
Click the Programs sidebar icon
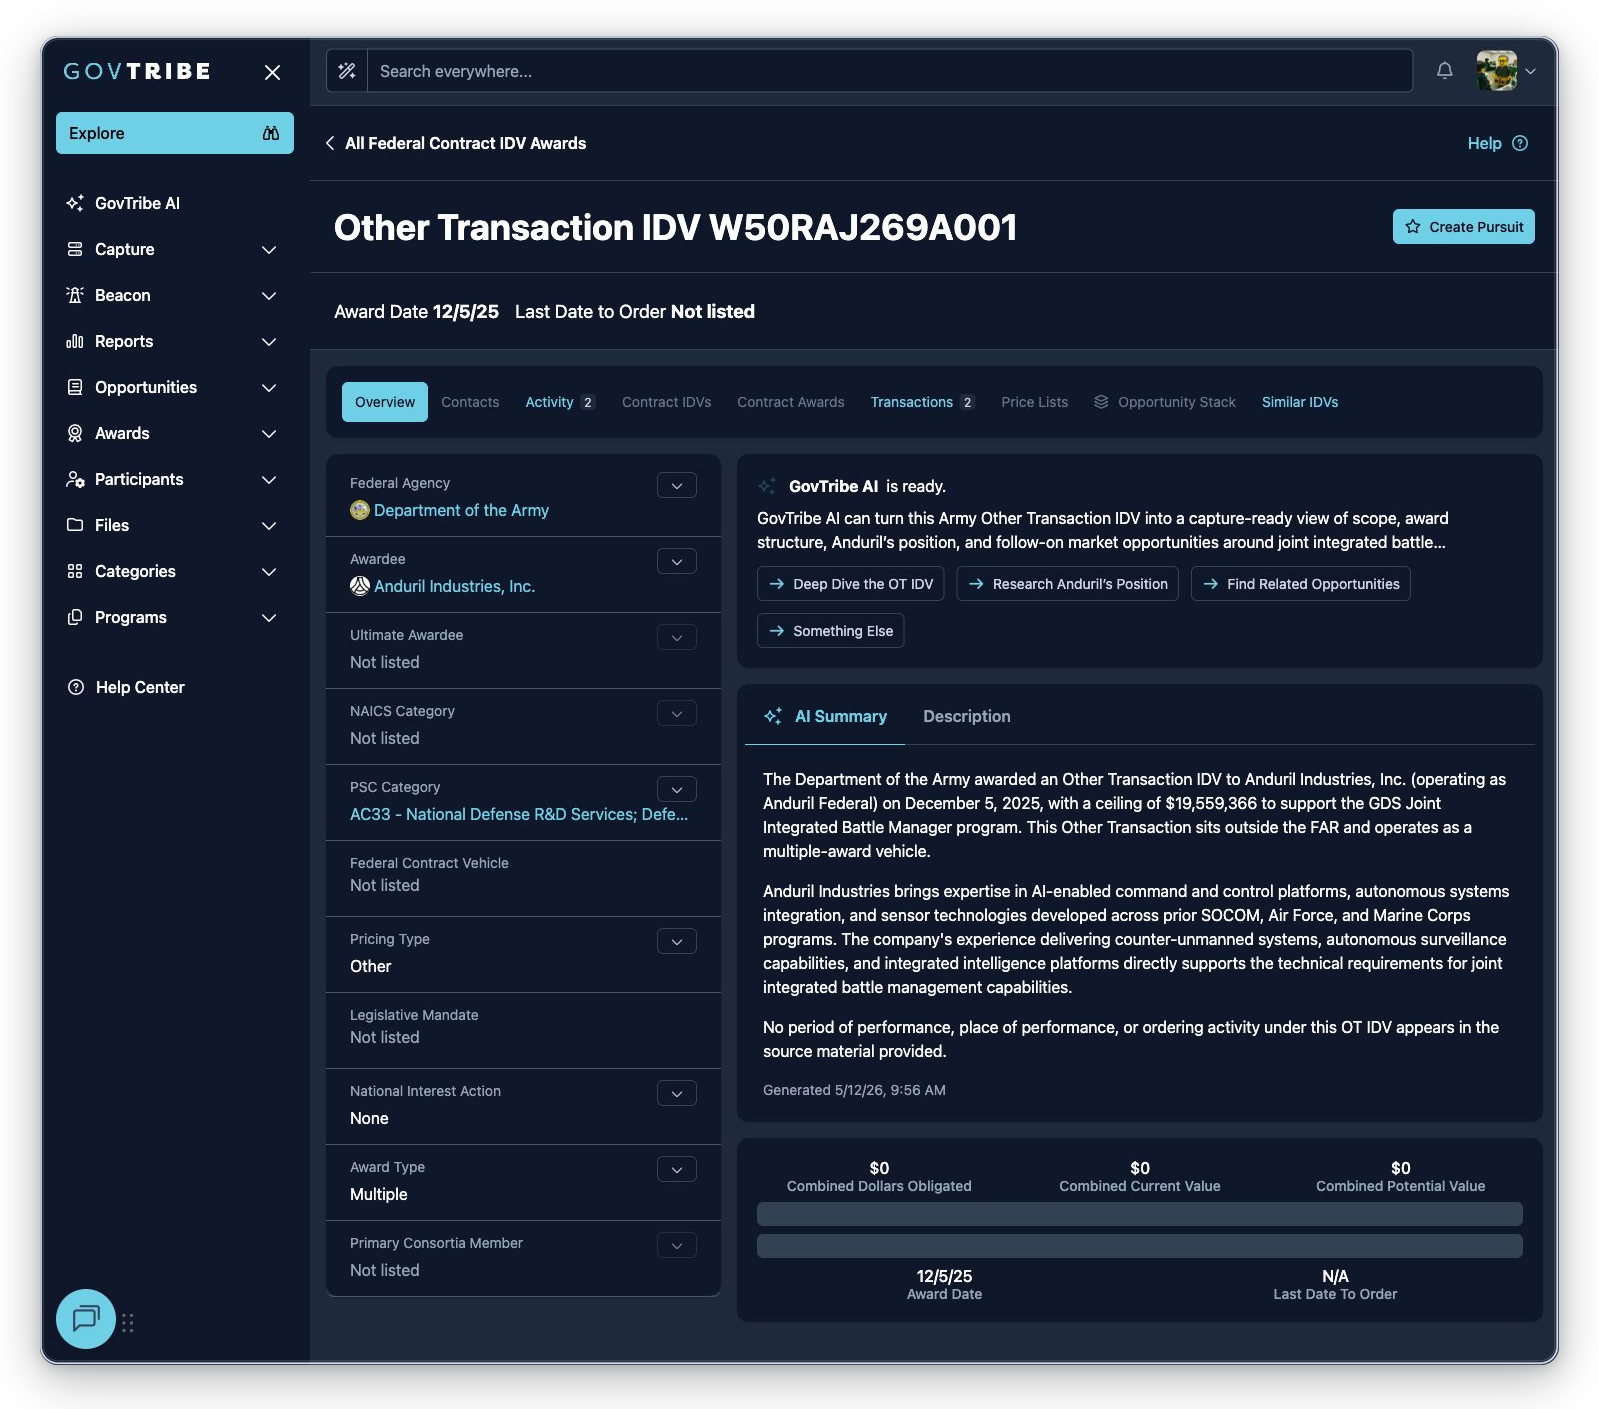(x=75, y=617)
